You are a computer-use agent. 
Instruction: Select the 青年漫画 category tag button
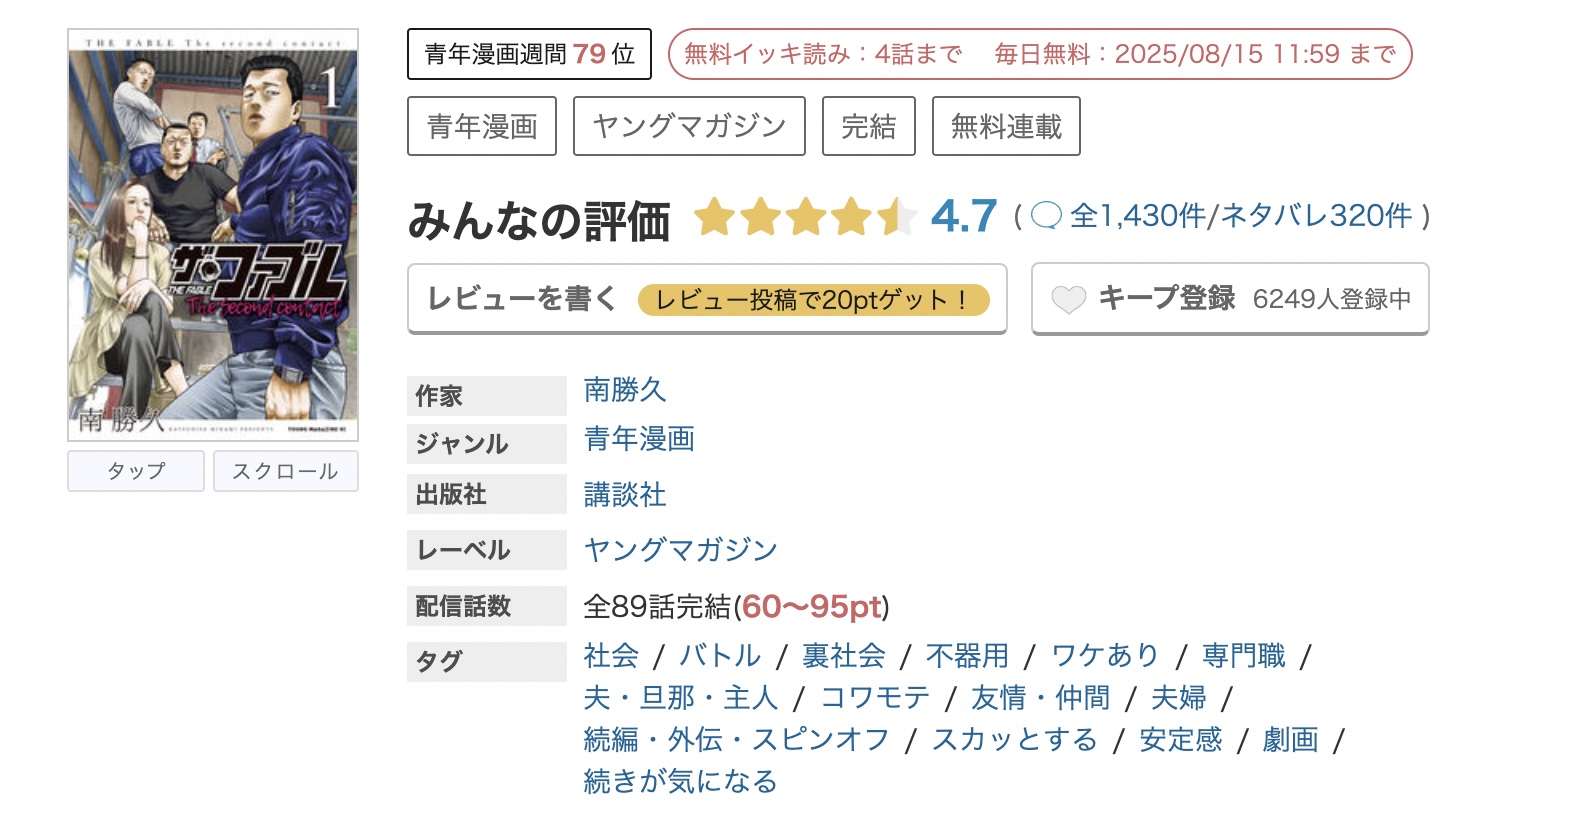click(x=482, y=127)
